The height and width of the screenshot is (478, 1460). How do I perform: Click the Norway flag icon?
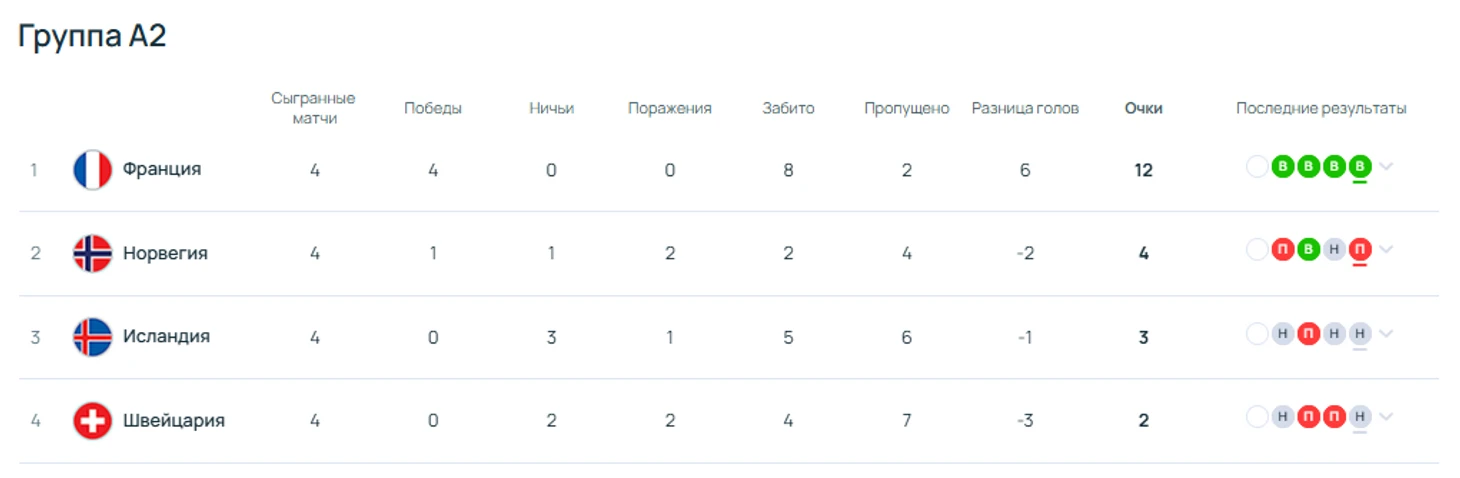tap(92, 254)
